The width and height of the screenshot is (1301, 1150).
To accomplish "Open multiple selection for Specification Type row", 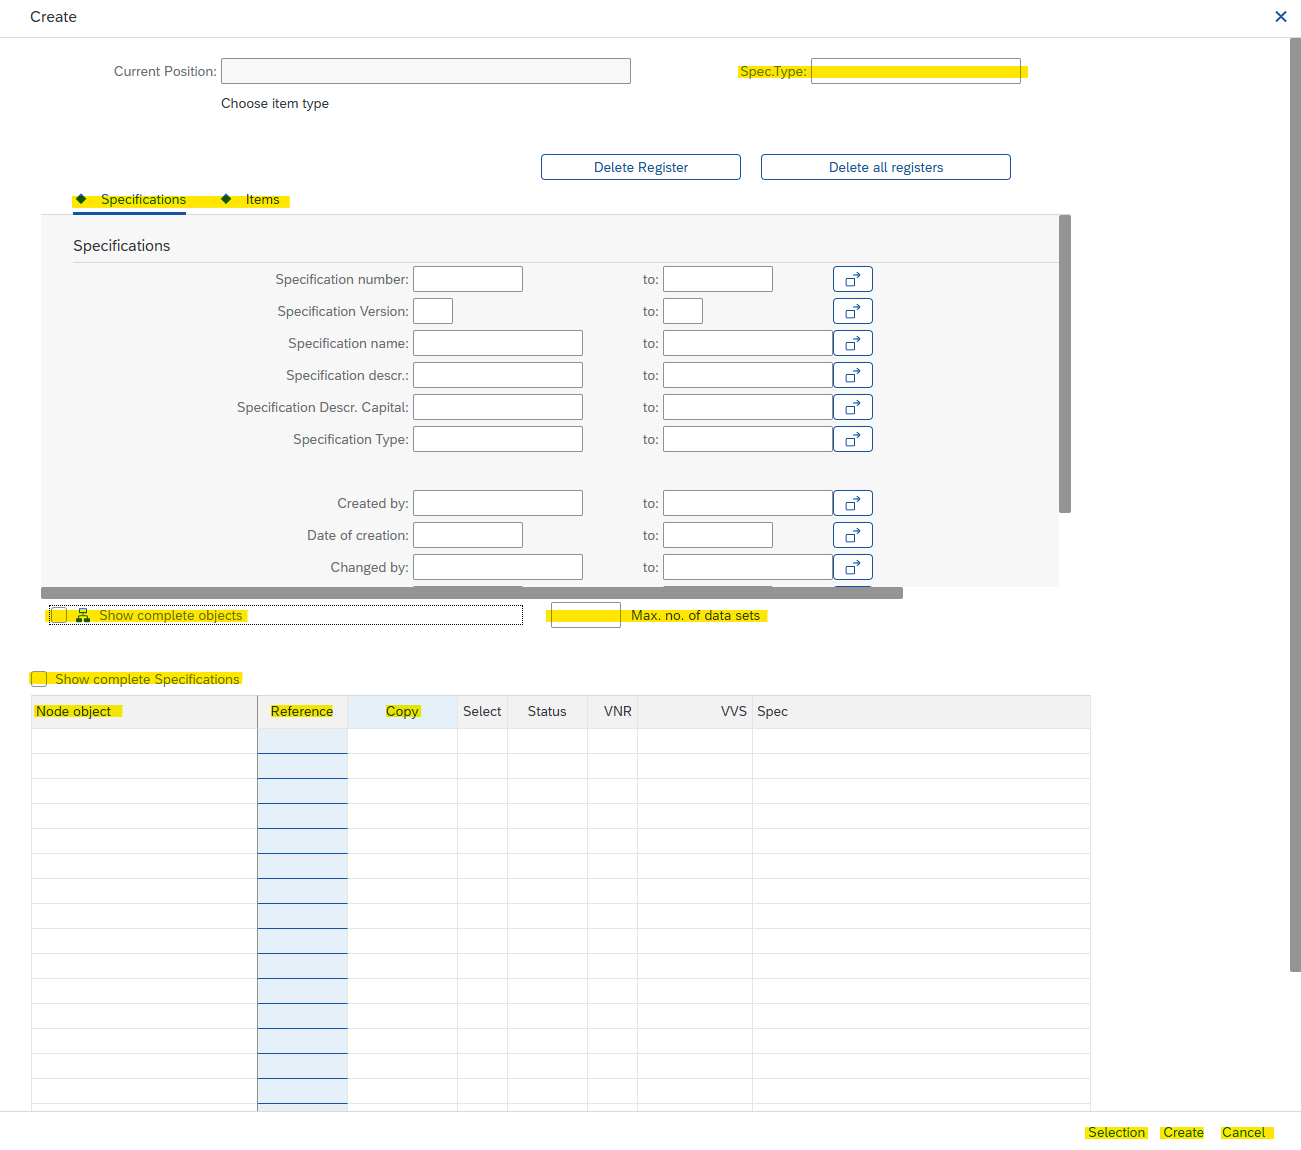I will click(852, 439).
